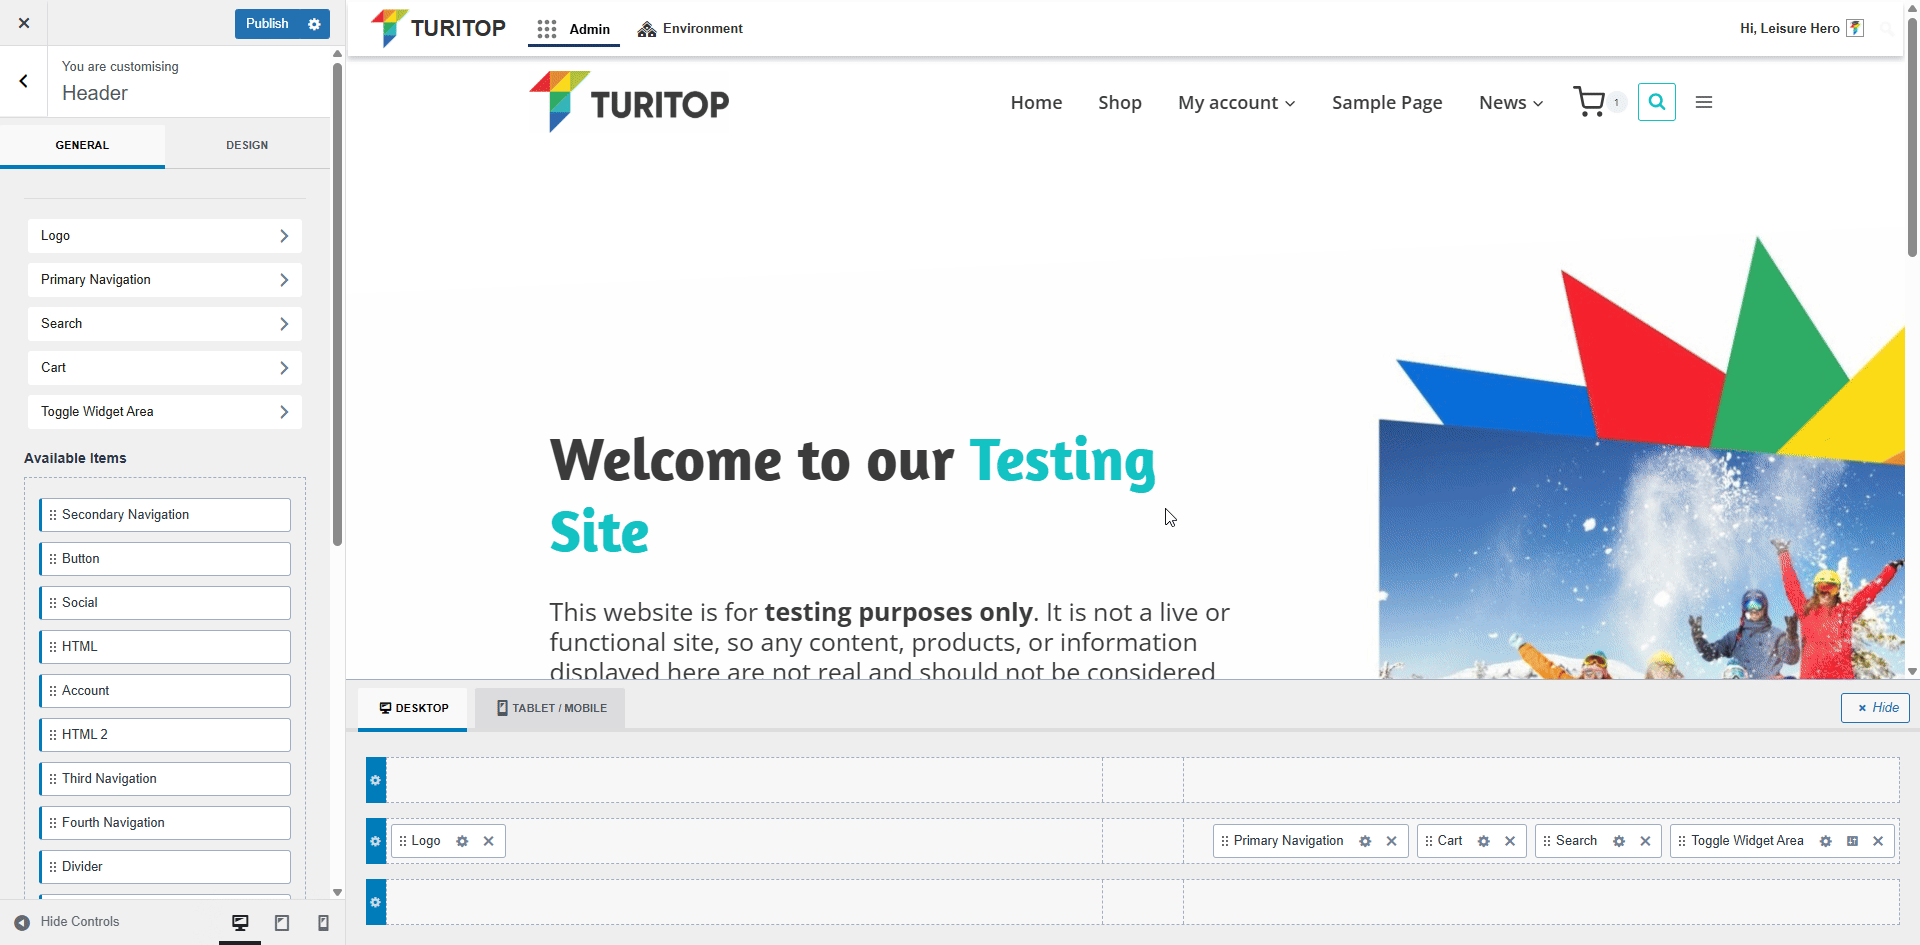Click the Publish button
Screen dimensions: 1920x945
(267, 24)
